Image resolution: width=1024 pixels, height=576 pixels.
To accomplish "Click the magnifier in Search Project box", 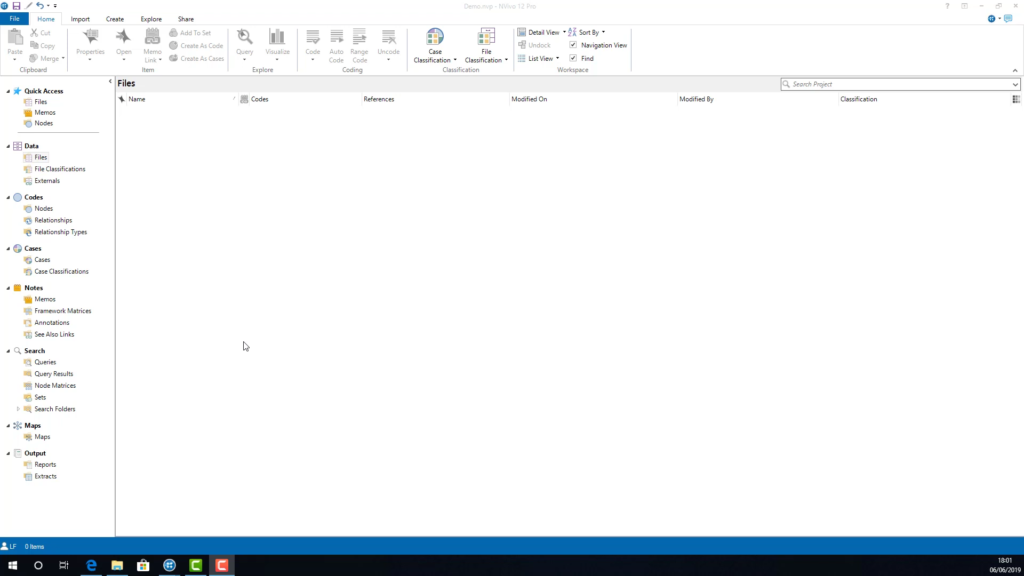I will point(786,84).
